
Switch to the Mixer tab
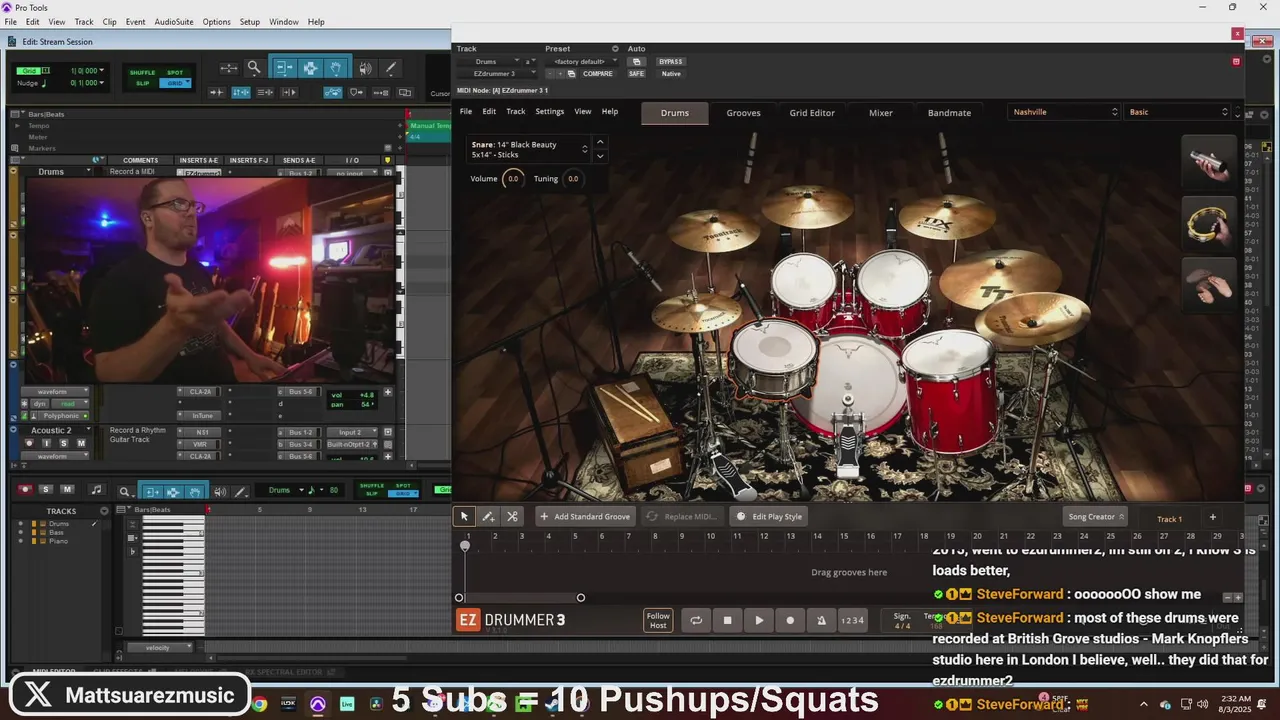(x=881, y=113)
